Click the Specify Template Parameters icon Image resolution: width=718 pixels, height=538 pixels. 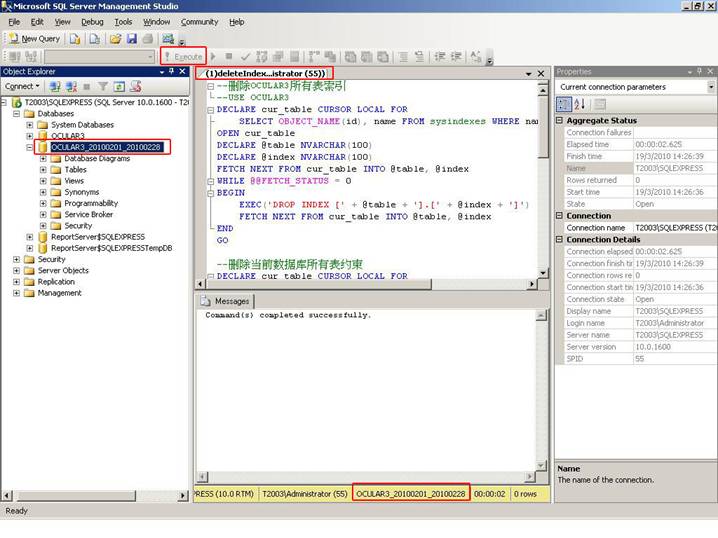pos(476,56)
